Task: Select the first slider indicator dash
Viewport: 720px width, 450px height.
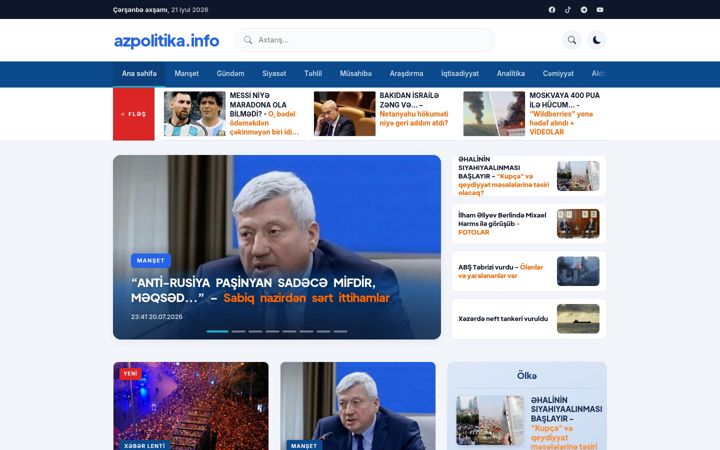Action: coord(217,331)
